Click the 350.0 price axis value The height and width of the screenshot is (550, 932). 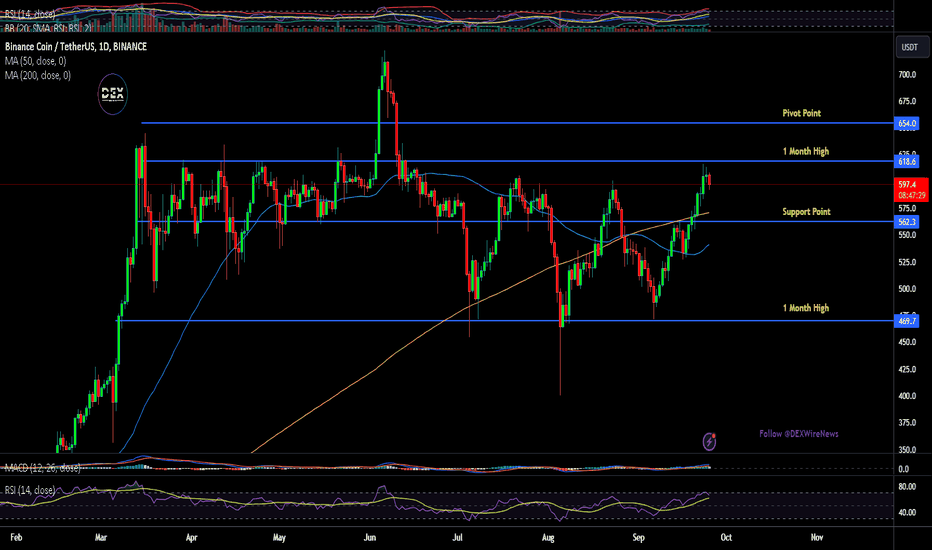[907, 450]
